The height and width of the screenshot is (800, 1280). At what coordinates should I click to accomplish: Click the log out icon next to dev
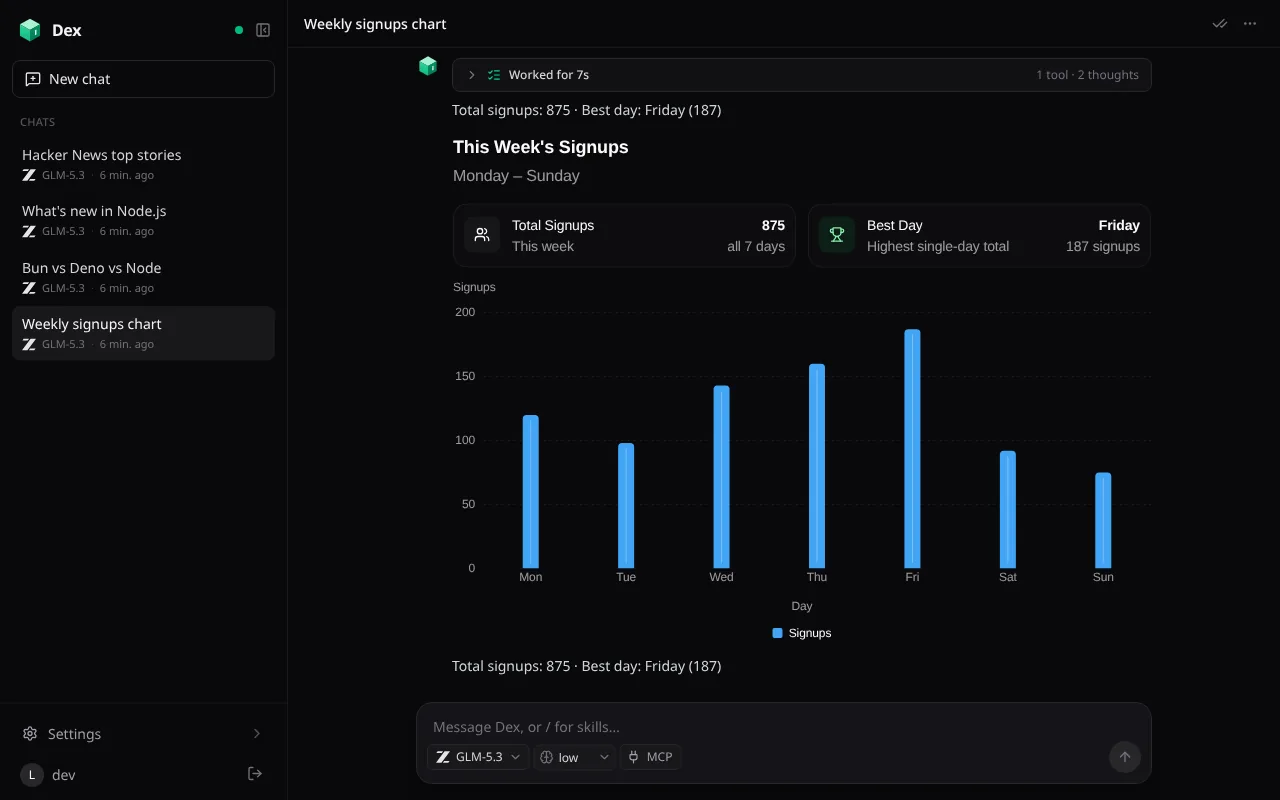255,774
